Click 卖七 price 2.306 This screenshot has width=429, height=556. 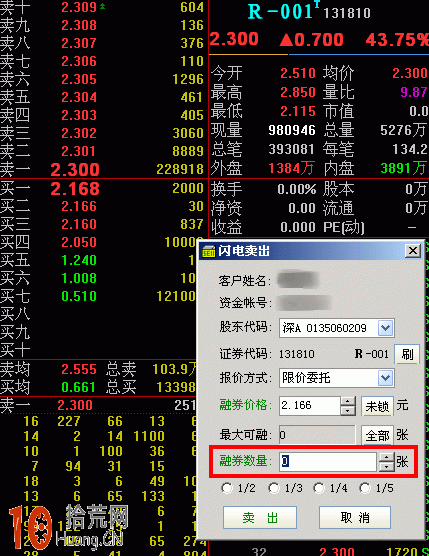79,61
